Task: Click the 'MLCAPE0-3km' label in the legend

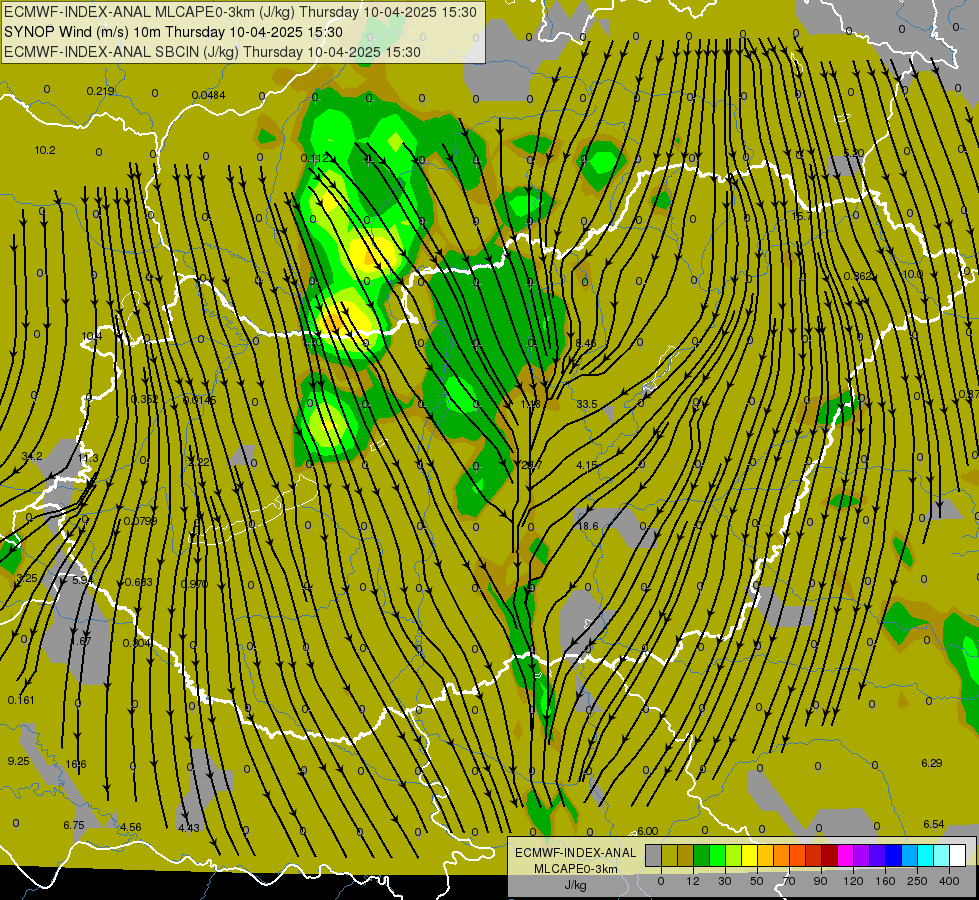Action: 576,869
